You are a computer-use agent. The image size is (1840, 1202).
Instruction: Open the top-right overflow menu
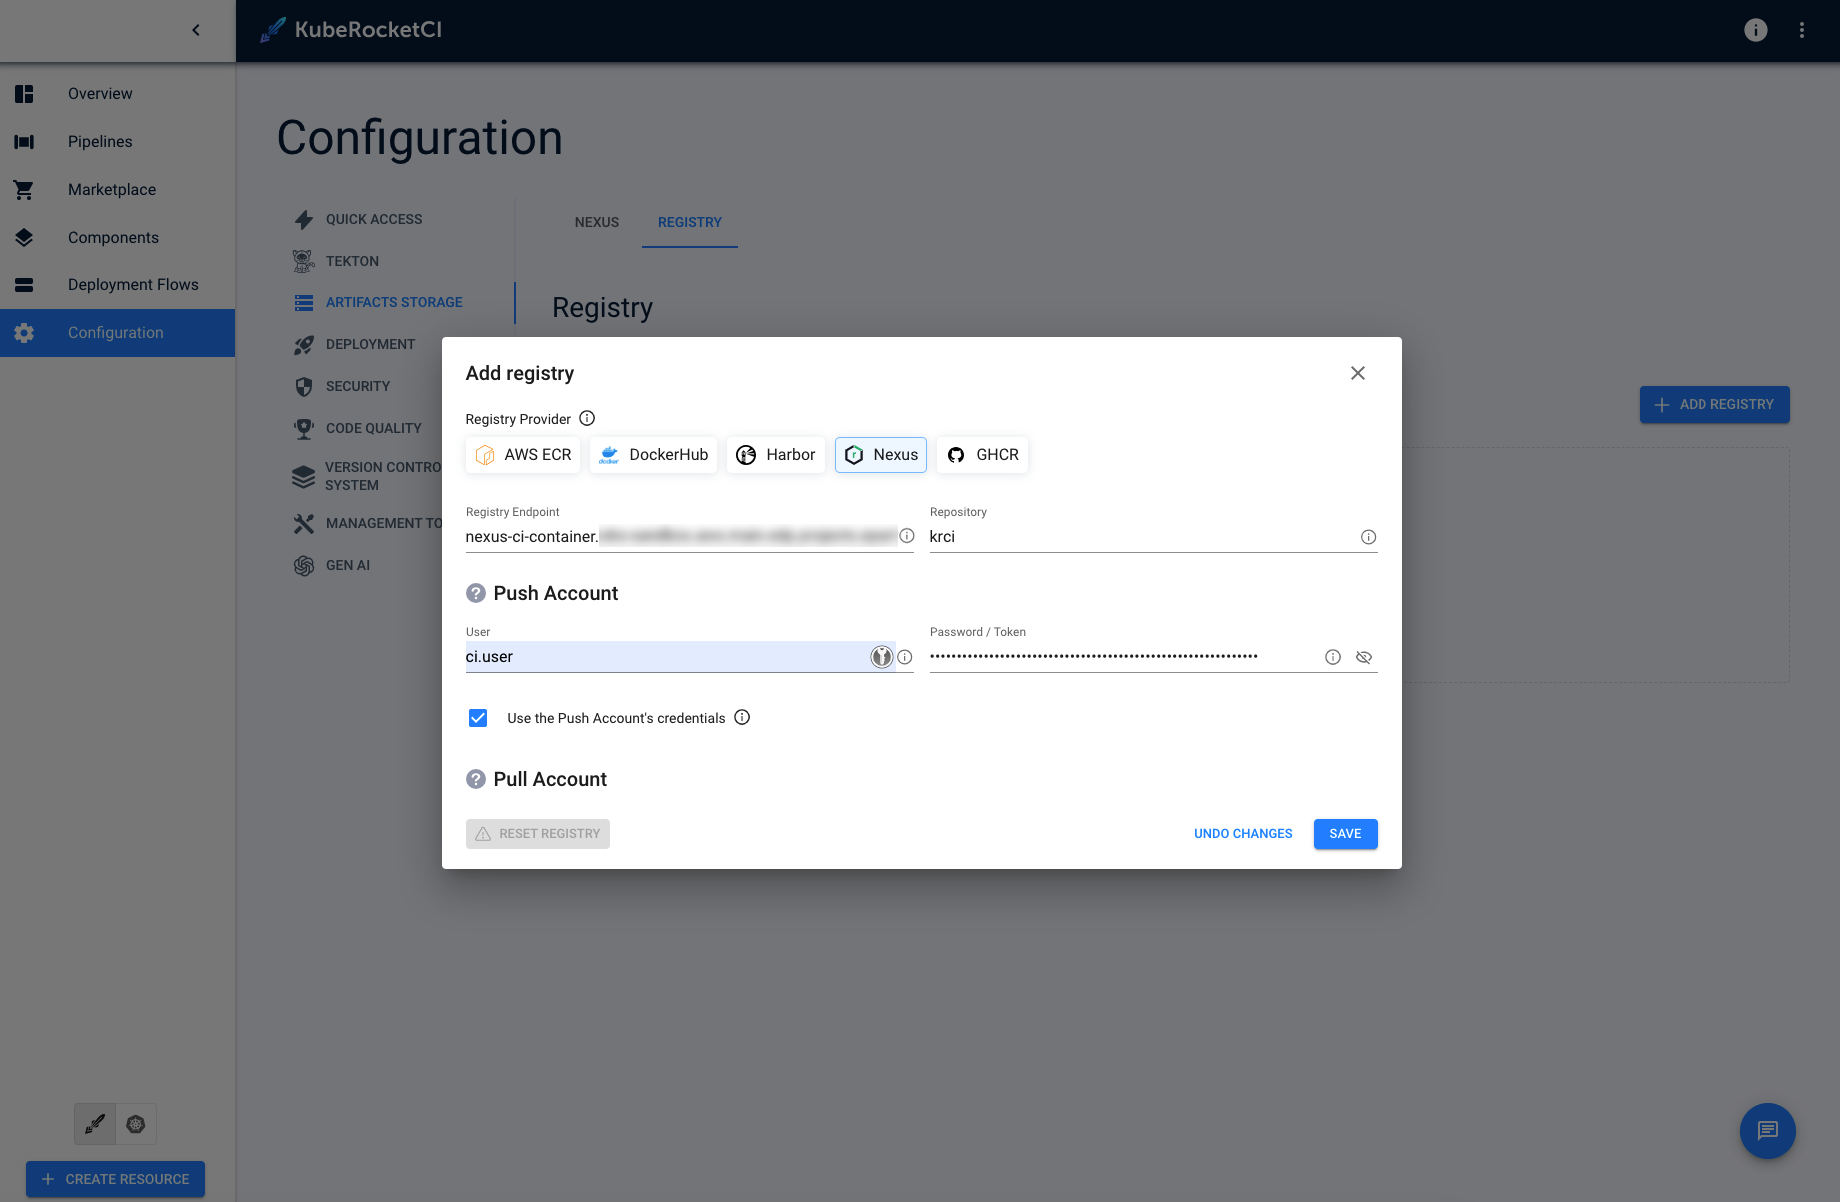1803,30
